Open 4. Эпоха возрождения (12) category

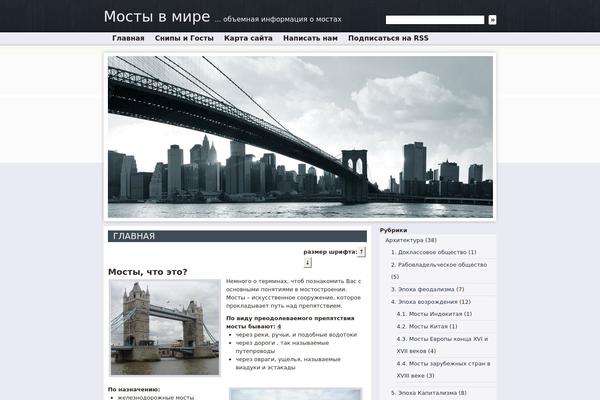430,302
